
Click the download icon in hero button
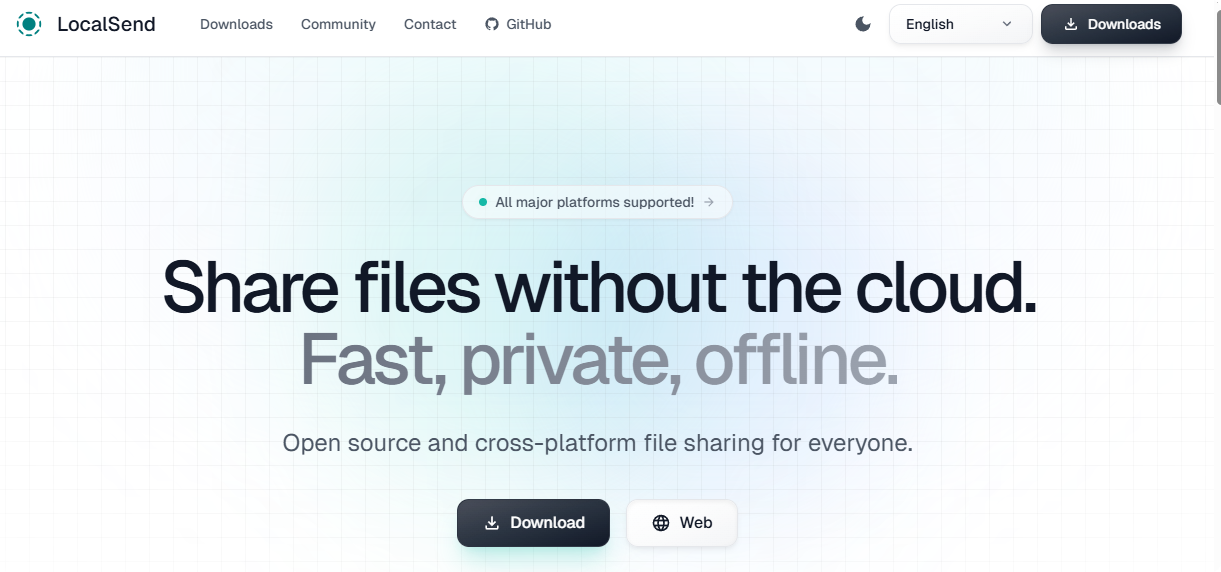[x=492, y=523]
